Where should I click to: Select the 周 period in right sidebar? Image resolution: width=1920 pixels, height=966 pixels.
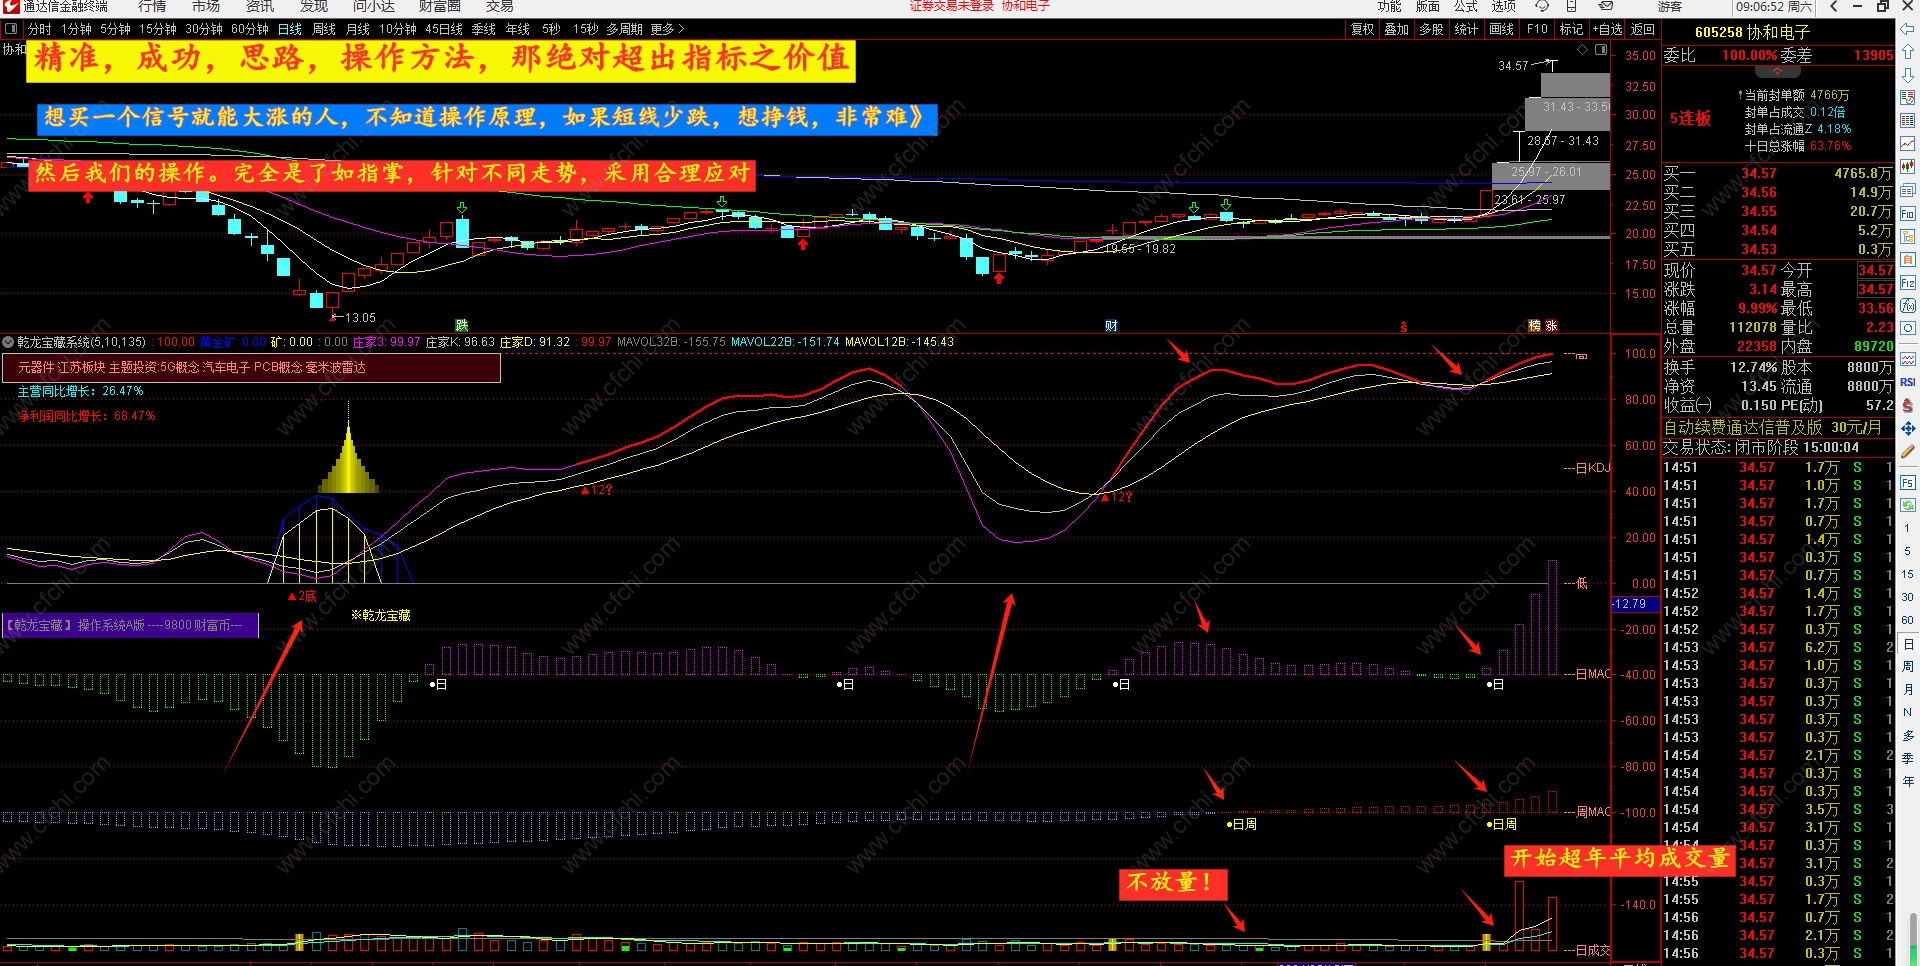coord(1908,666)
